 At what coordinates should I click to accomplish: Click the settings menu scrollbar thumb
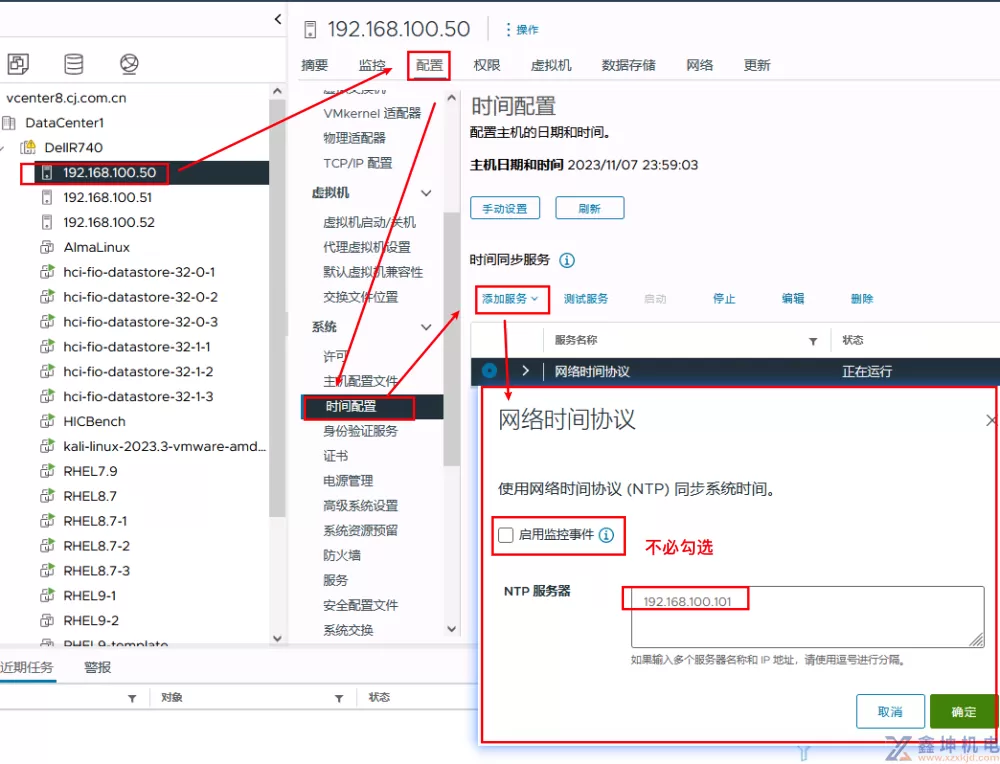pos(452,338)
